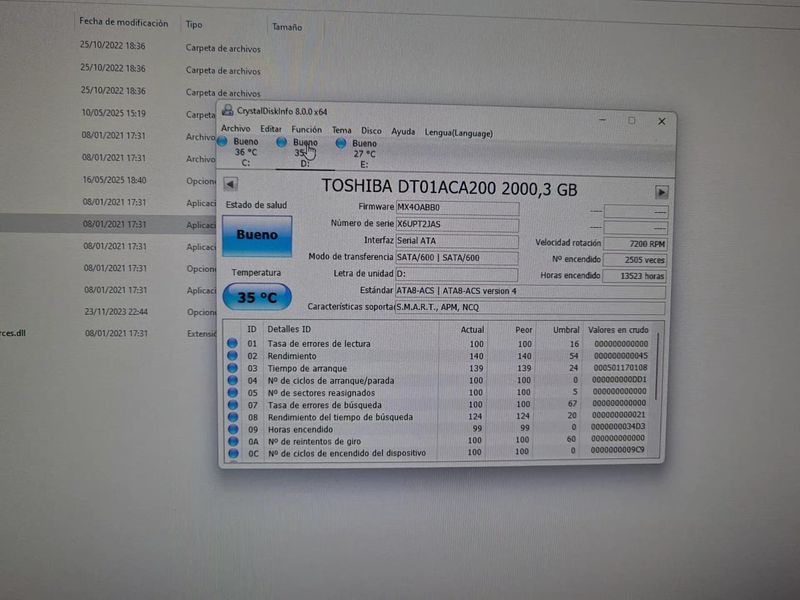Open the Lengua(Language) menu

point(458,133)
